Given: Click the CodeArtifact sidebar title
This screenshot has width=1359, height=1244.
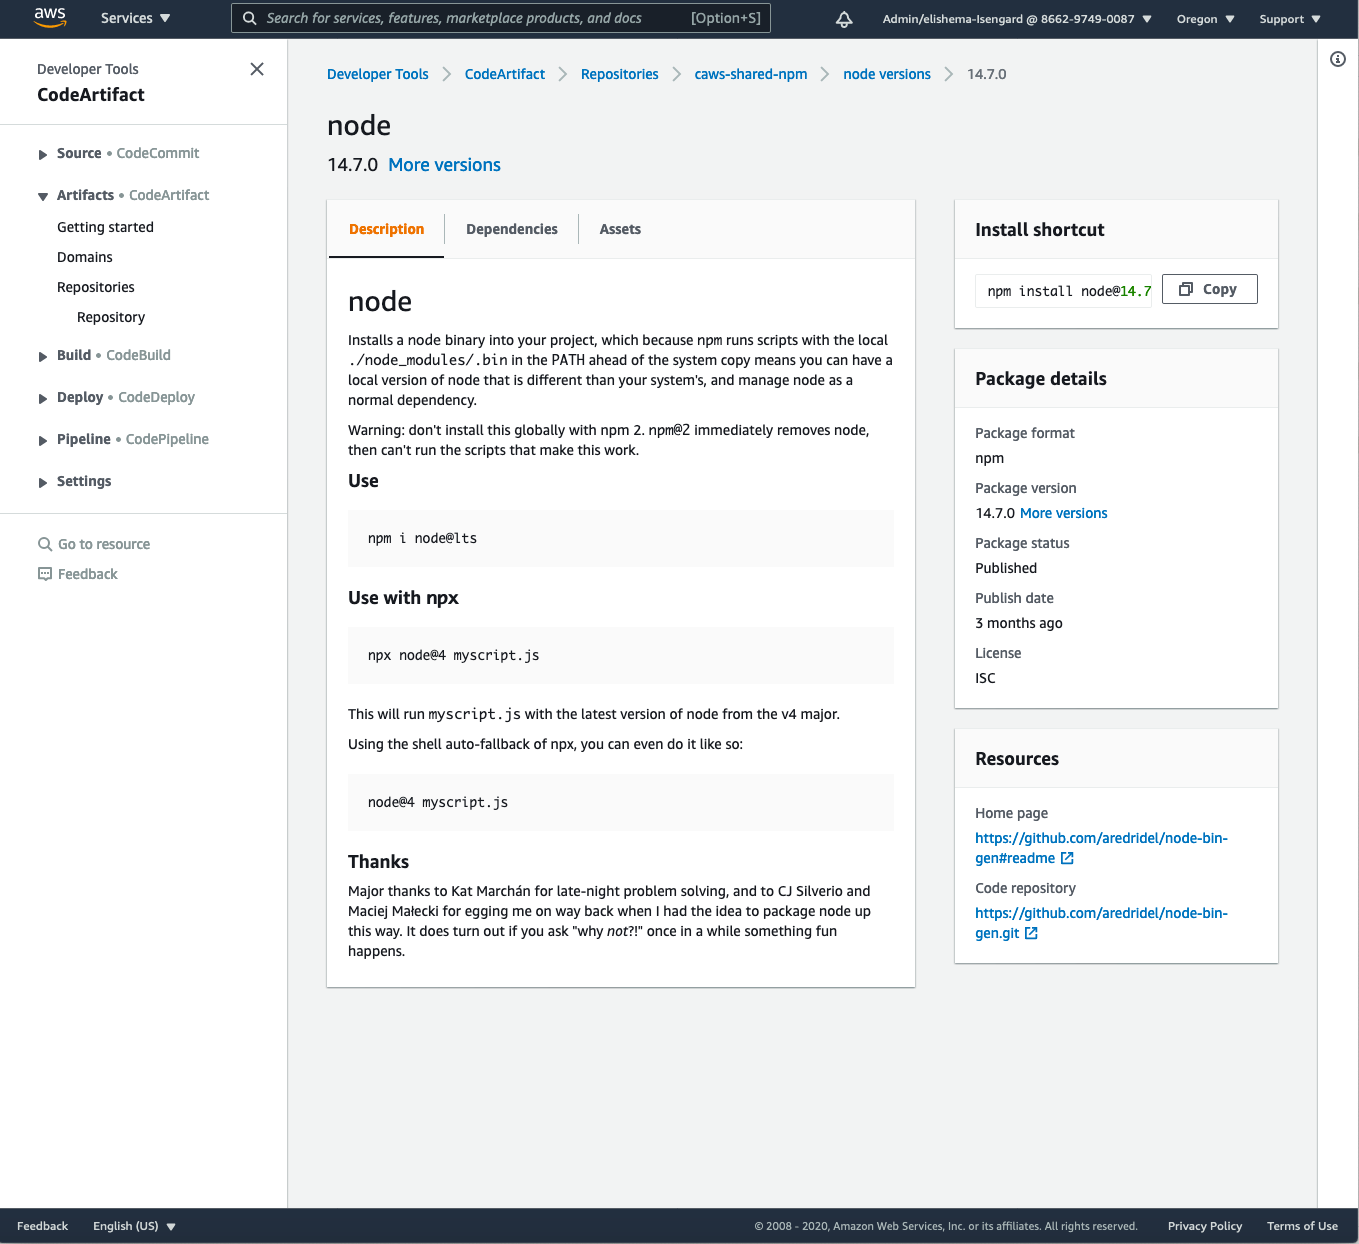Looking at the screenshot, I should point(91,95).
